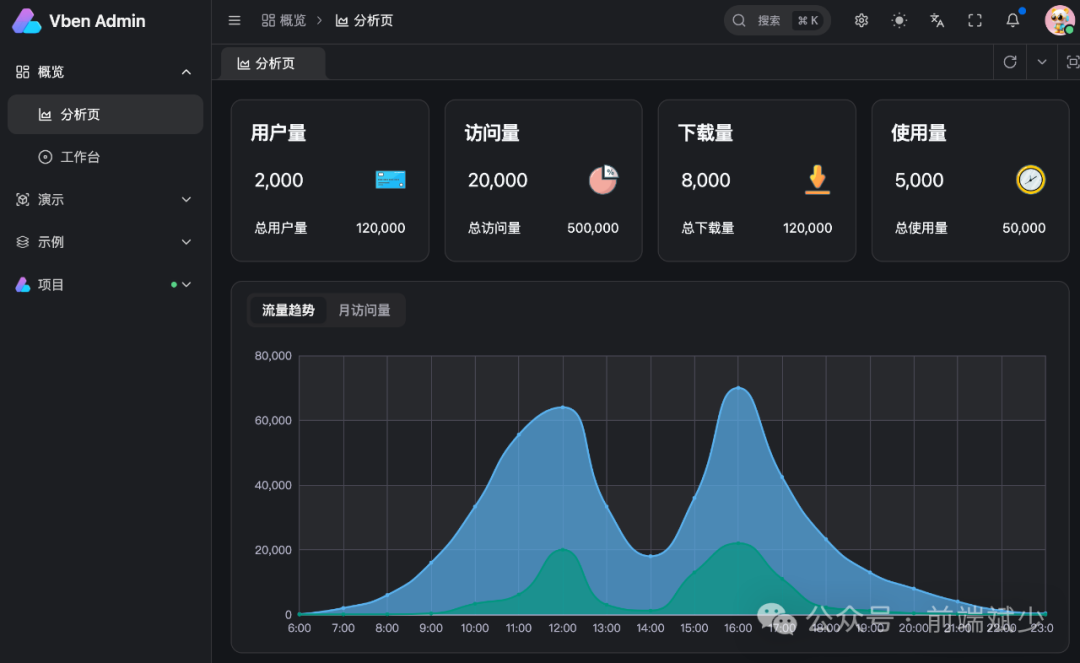Refresh the 分析页 tab content

pos(1009,61)
